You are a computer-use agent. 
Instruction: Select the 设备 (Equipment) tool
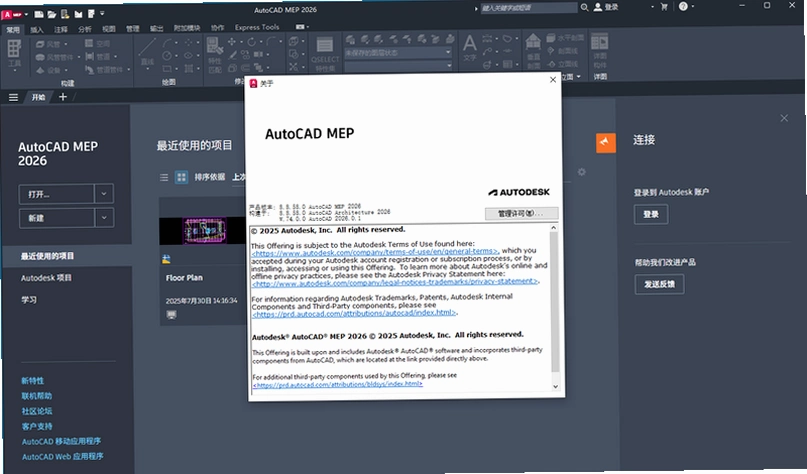(x=49, y=70)
